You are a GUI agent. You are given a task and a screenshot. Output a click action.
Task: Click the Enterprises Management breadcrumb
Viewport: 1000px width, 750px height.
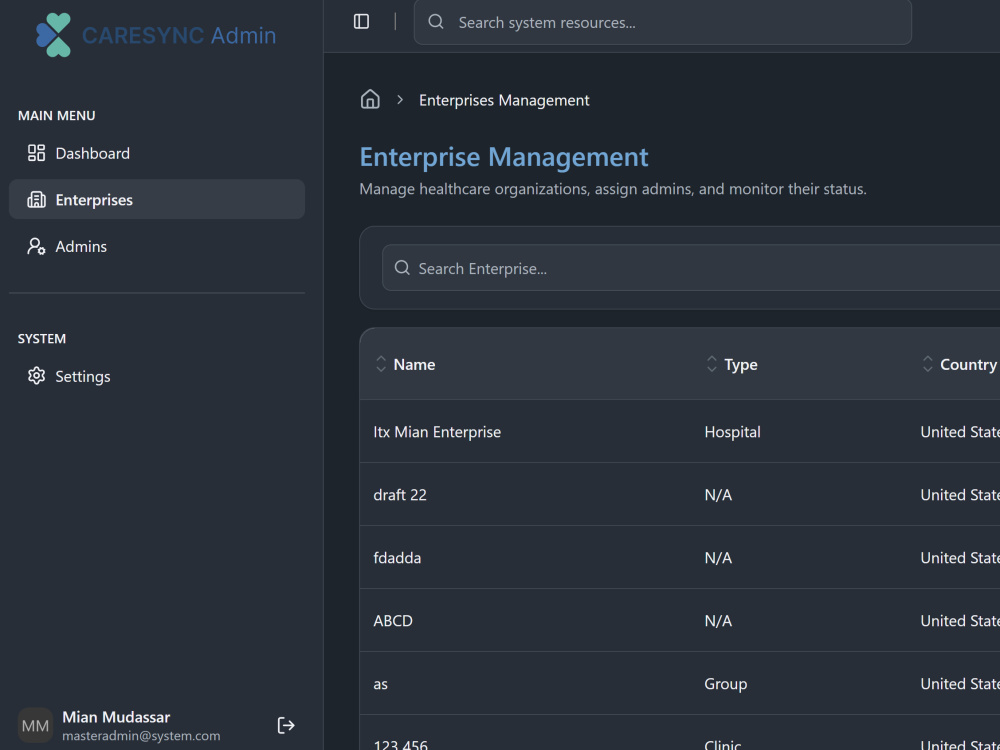[x=504, y=100]
